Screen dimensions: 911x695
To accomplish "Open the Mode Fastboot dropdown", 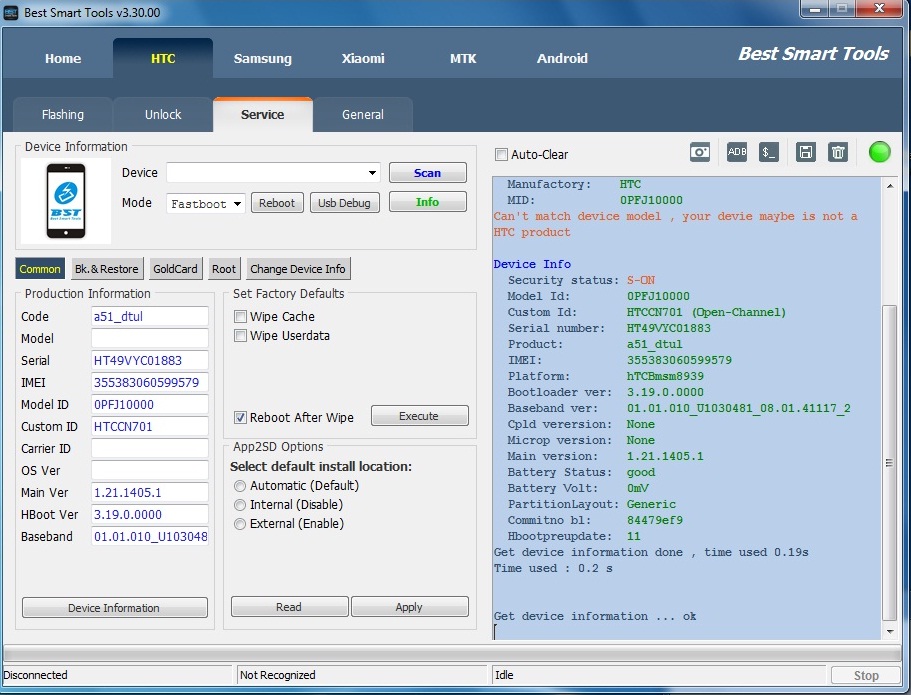I will pyautogui.click(x=237, y=203).
